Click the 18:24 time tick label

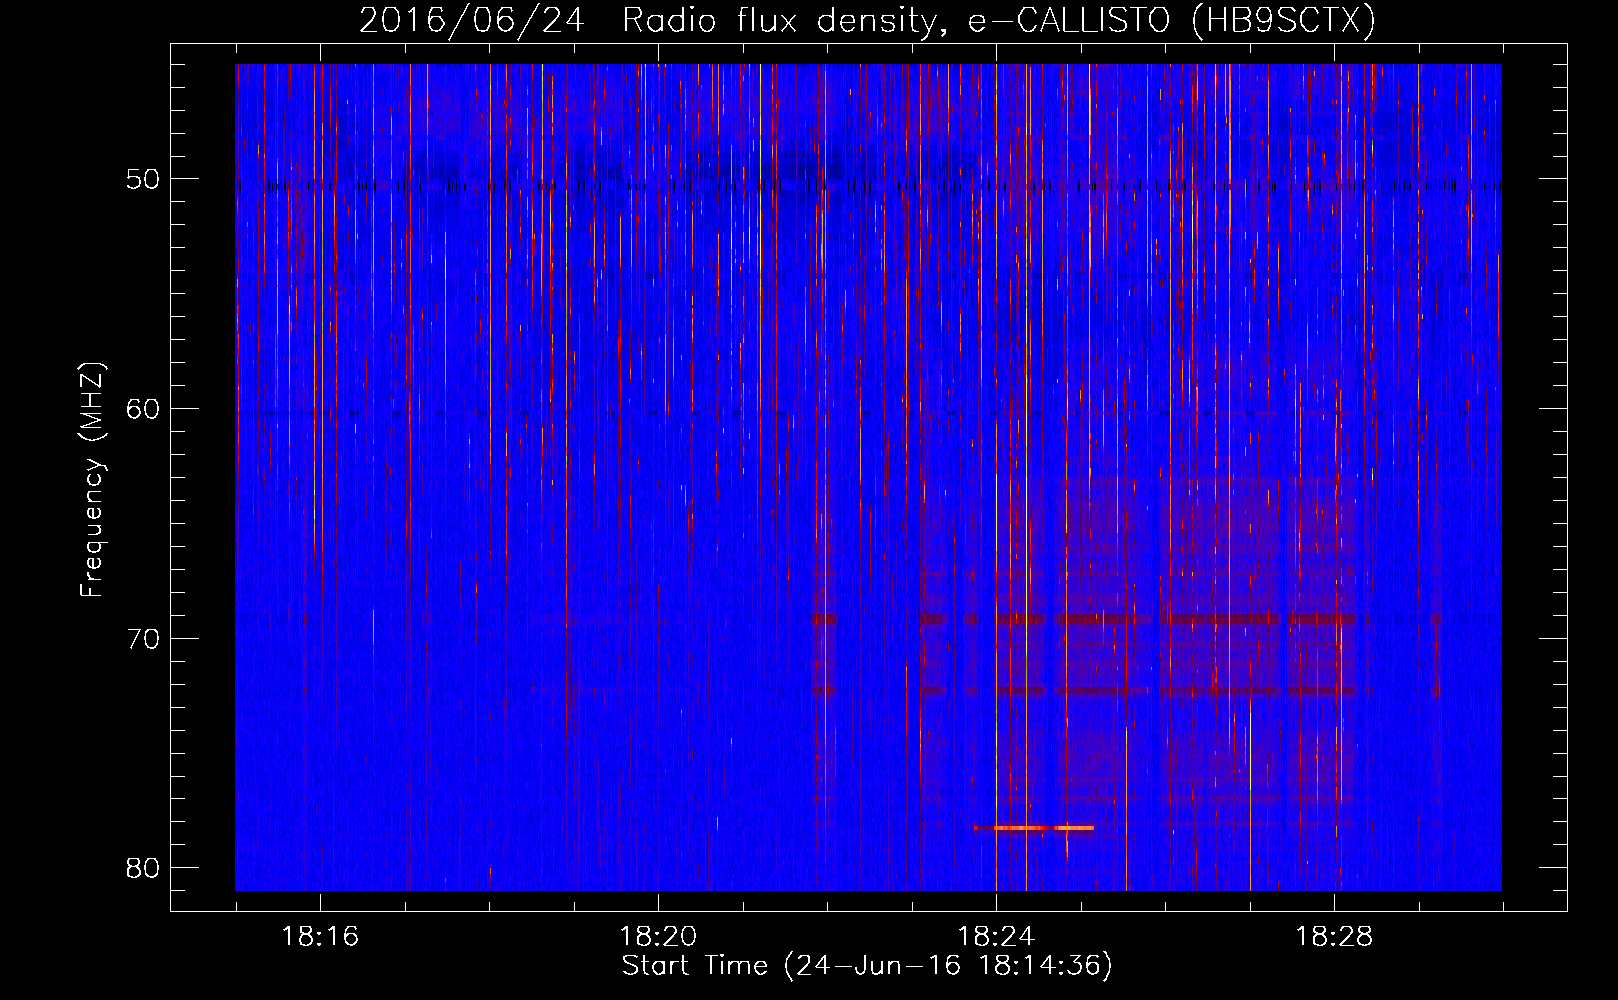(x=996, y=937)
